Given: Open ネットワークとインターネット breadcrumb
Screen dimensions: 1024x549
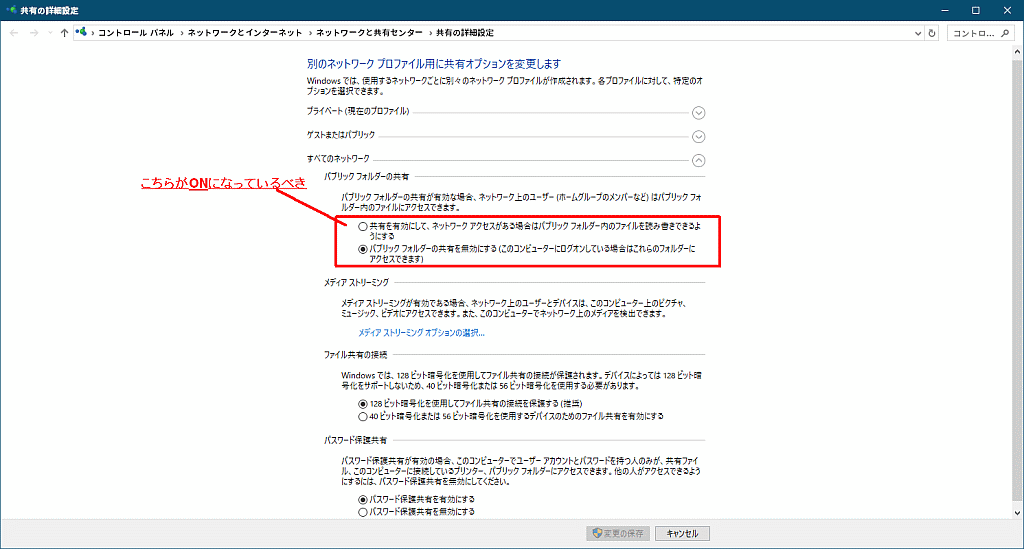Looking at the screenshot, I should (245, 33).
